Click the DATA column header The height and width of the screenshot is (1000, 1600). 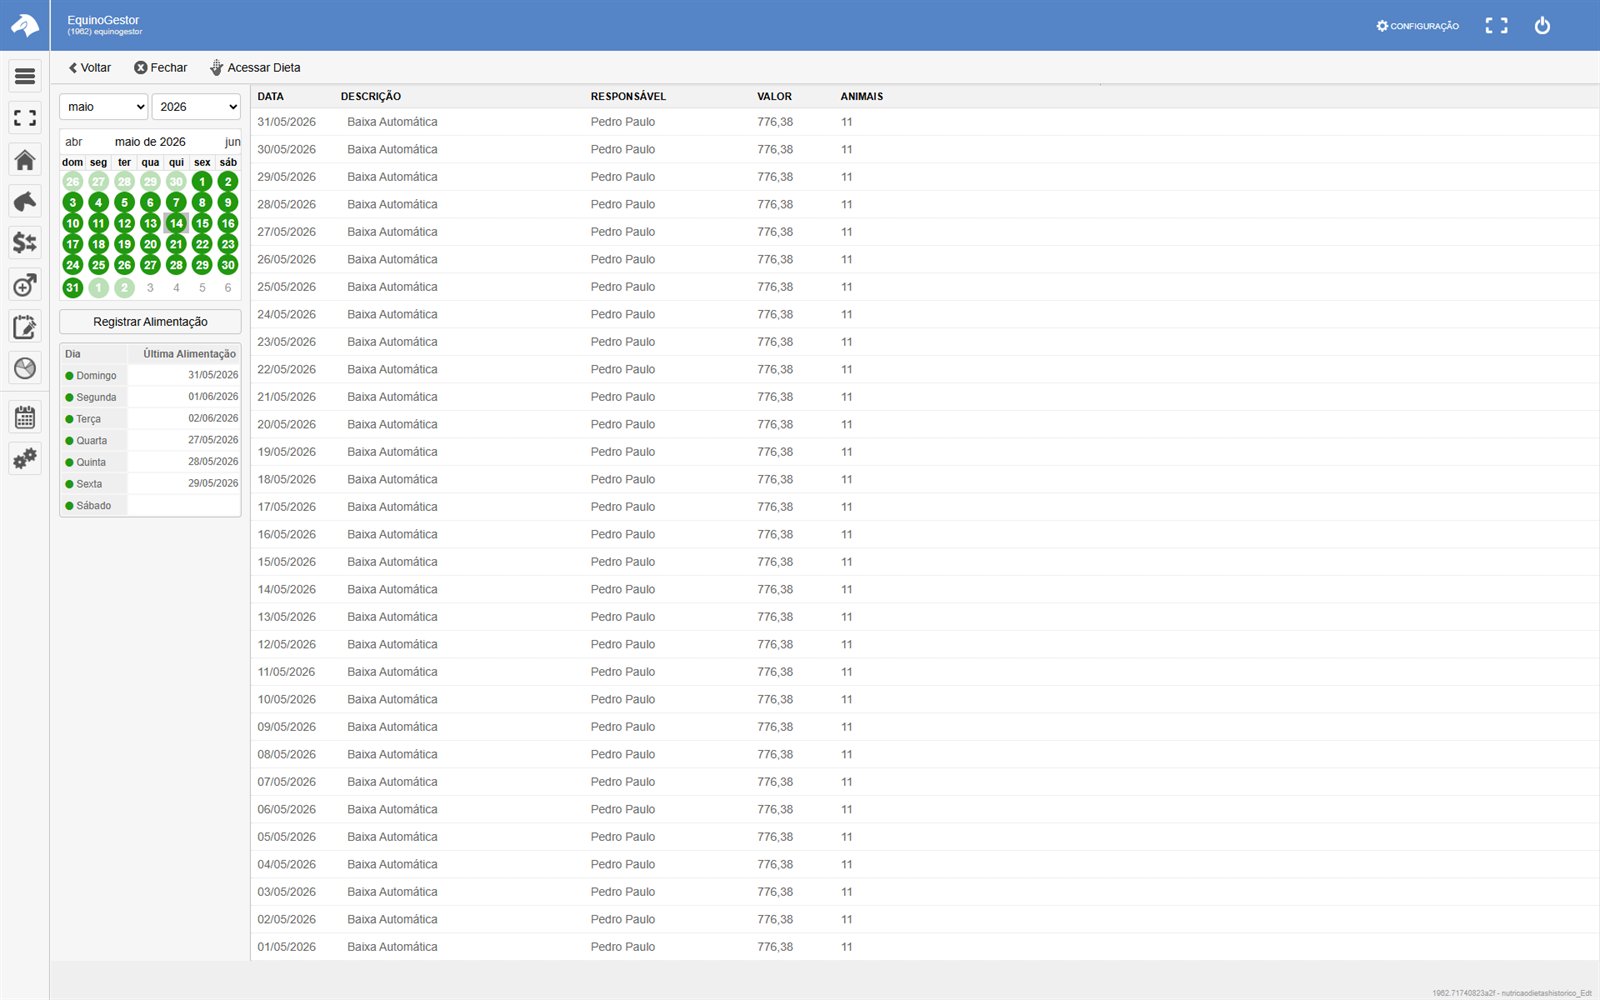(271, 97)
